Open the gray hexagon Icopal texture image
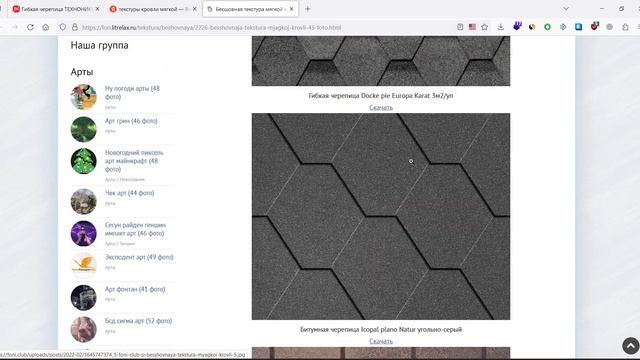This screenshot has height=360, width=640. click(x=381, y=216)
